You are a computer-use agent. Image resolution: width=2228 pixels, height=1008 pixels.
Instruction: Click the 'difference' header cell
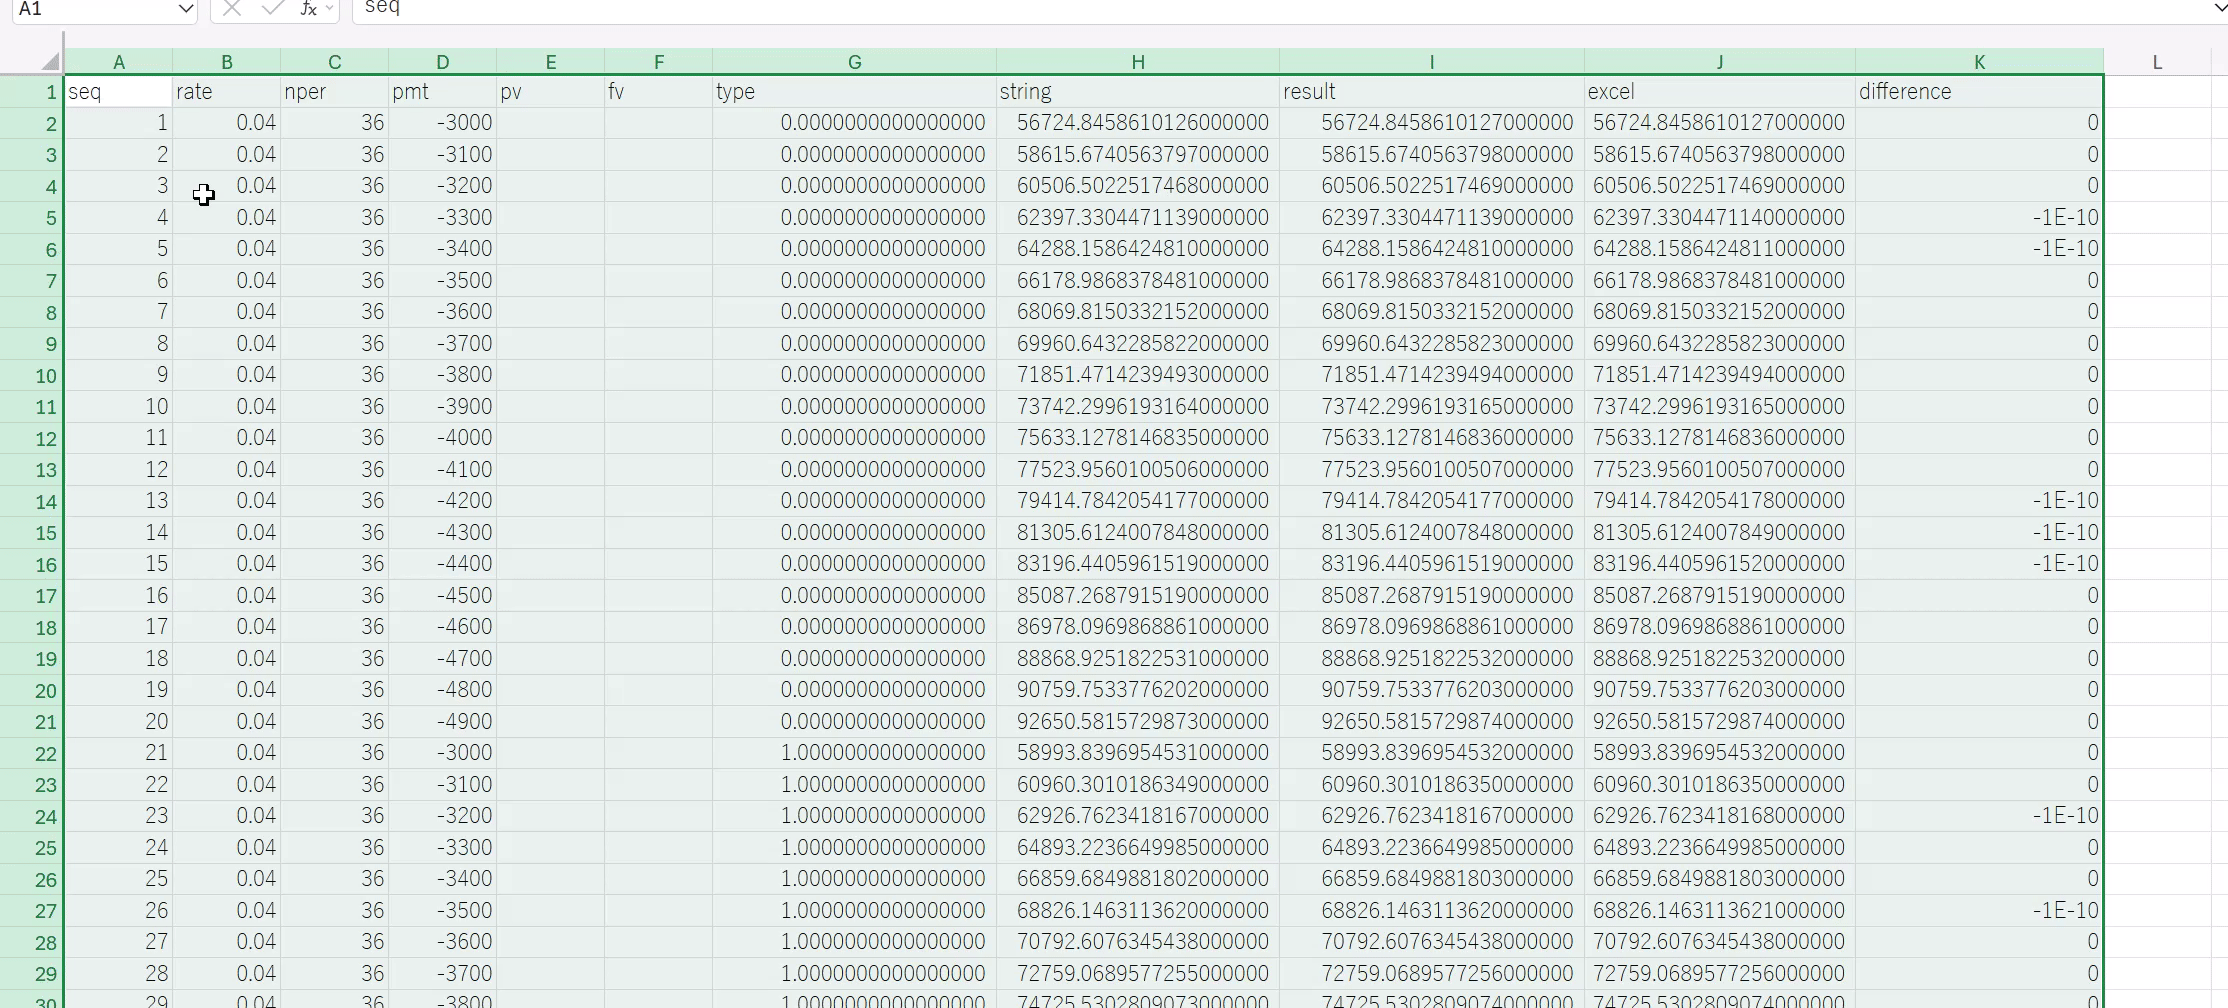point(1980,92)
